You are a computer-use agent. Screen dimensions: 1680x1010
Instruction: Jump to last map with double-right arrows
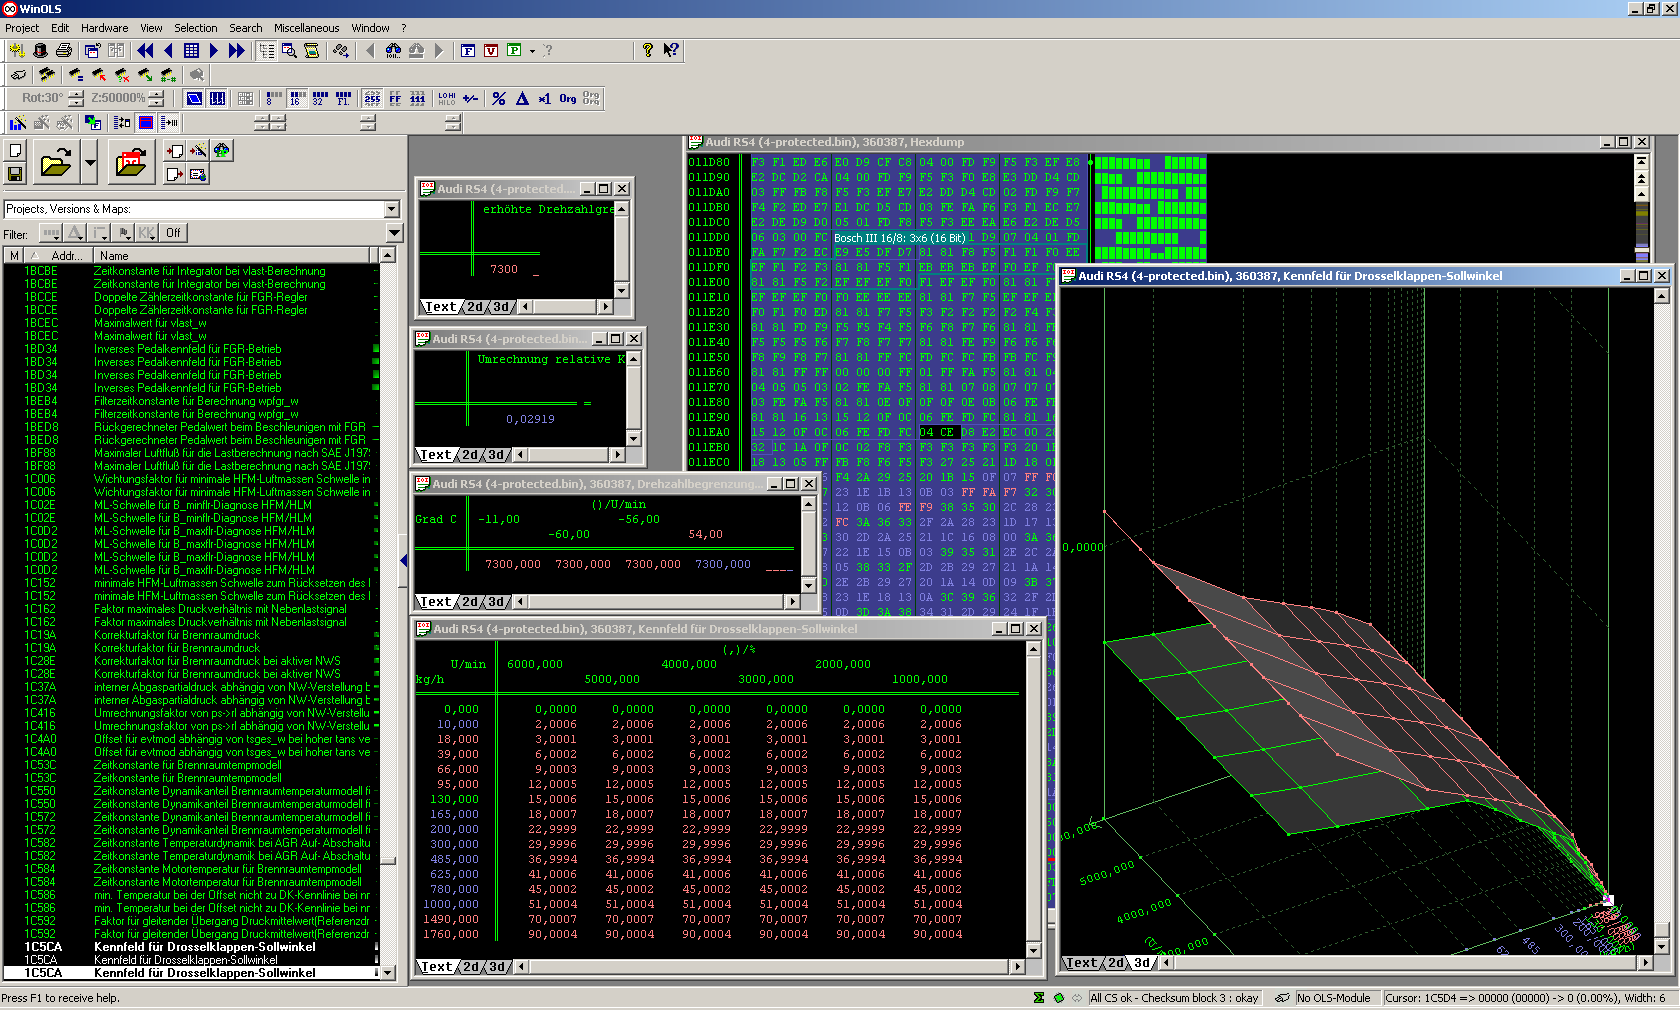237,50
